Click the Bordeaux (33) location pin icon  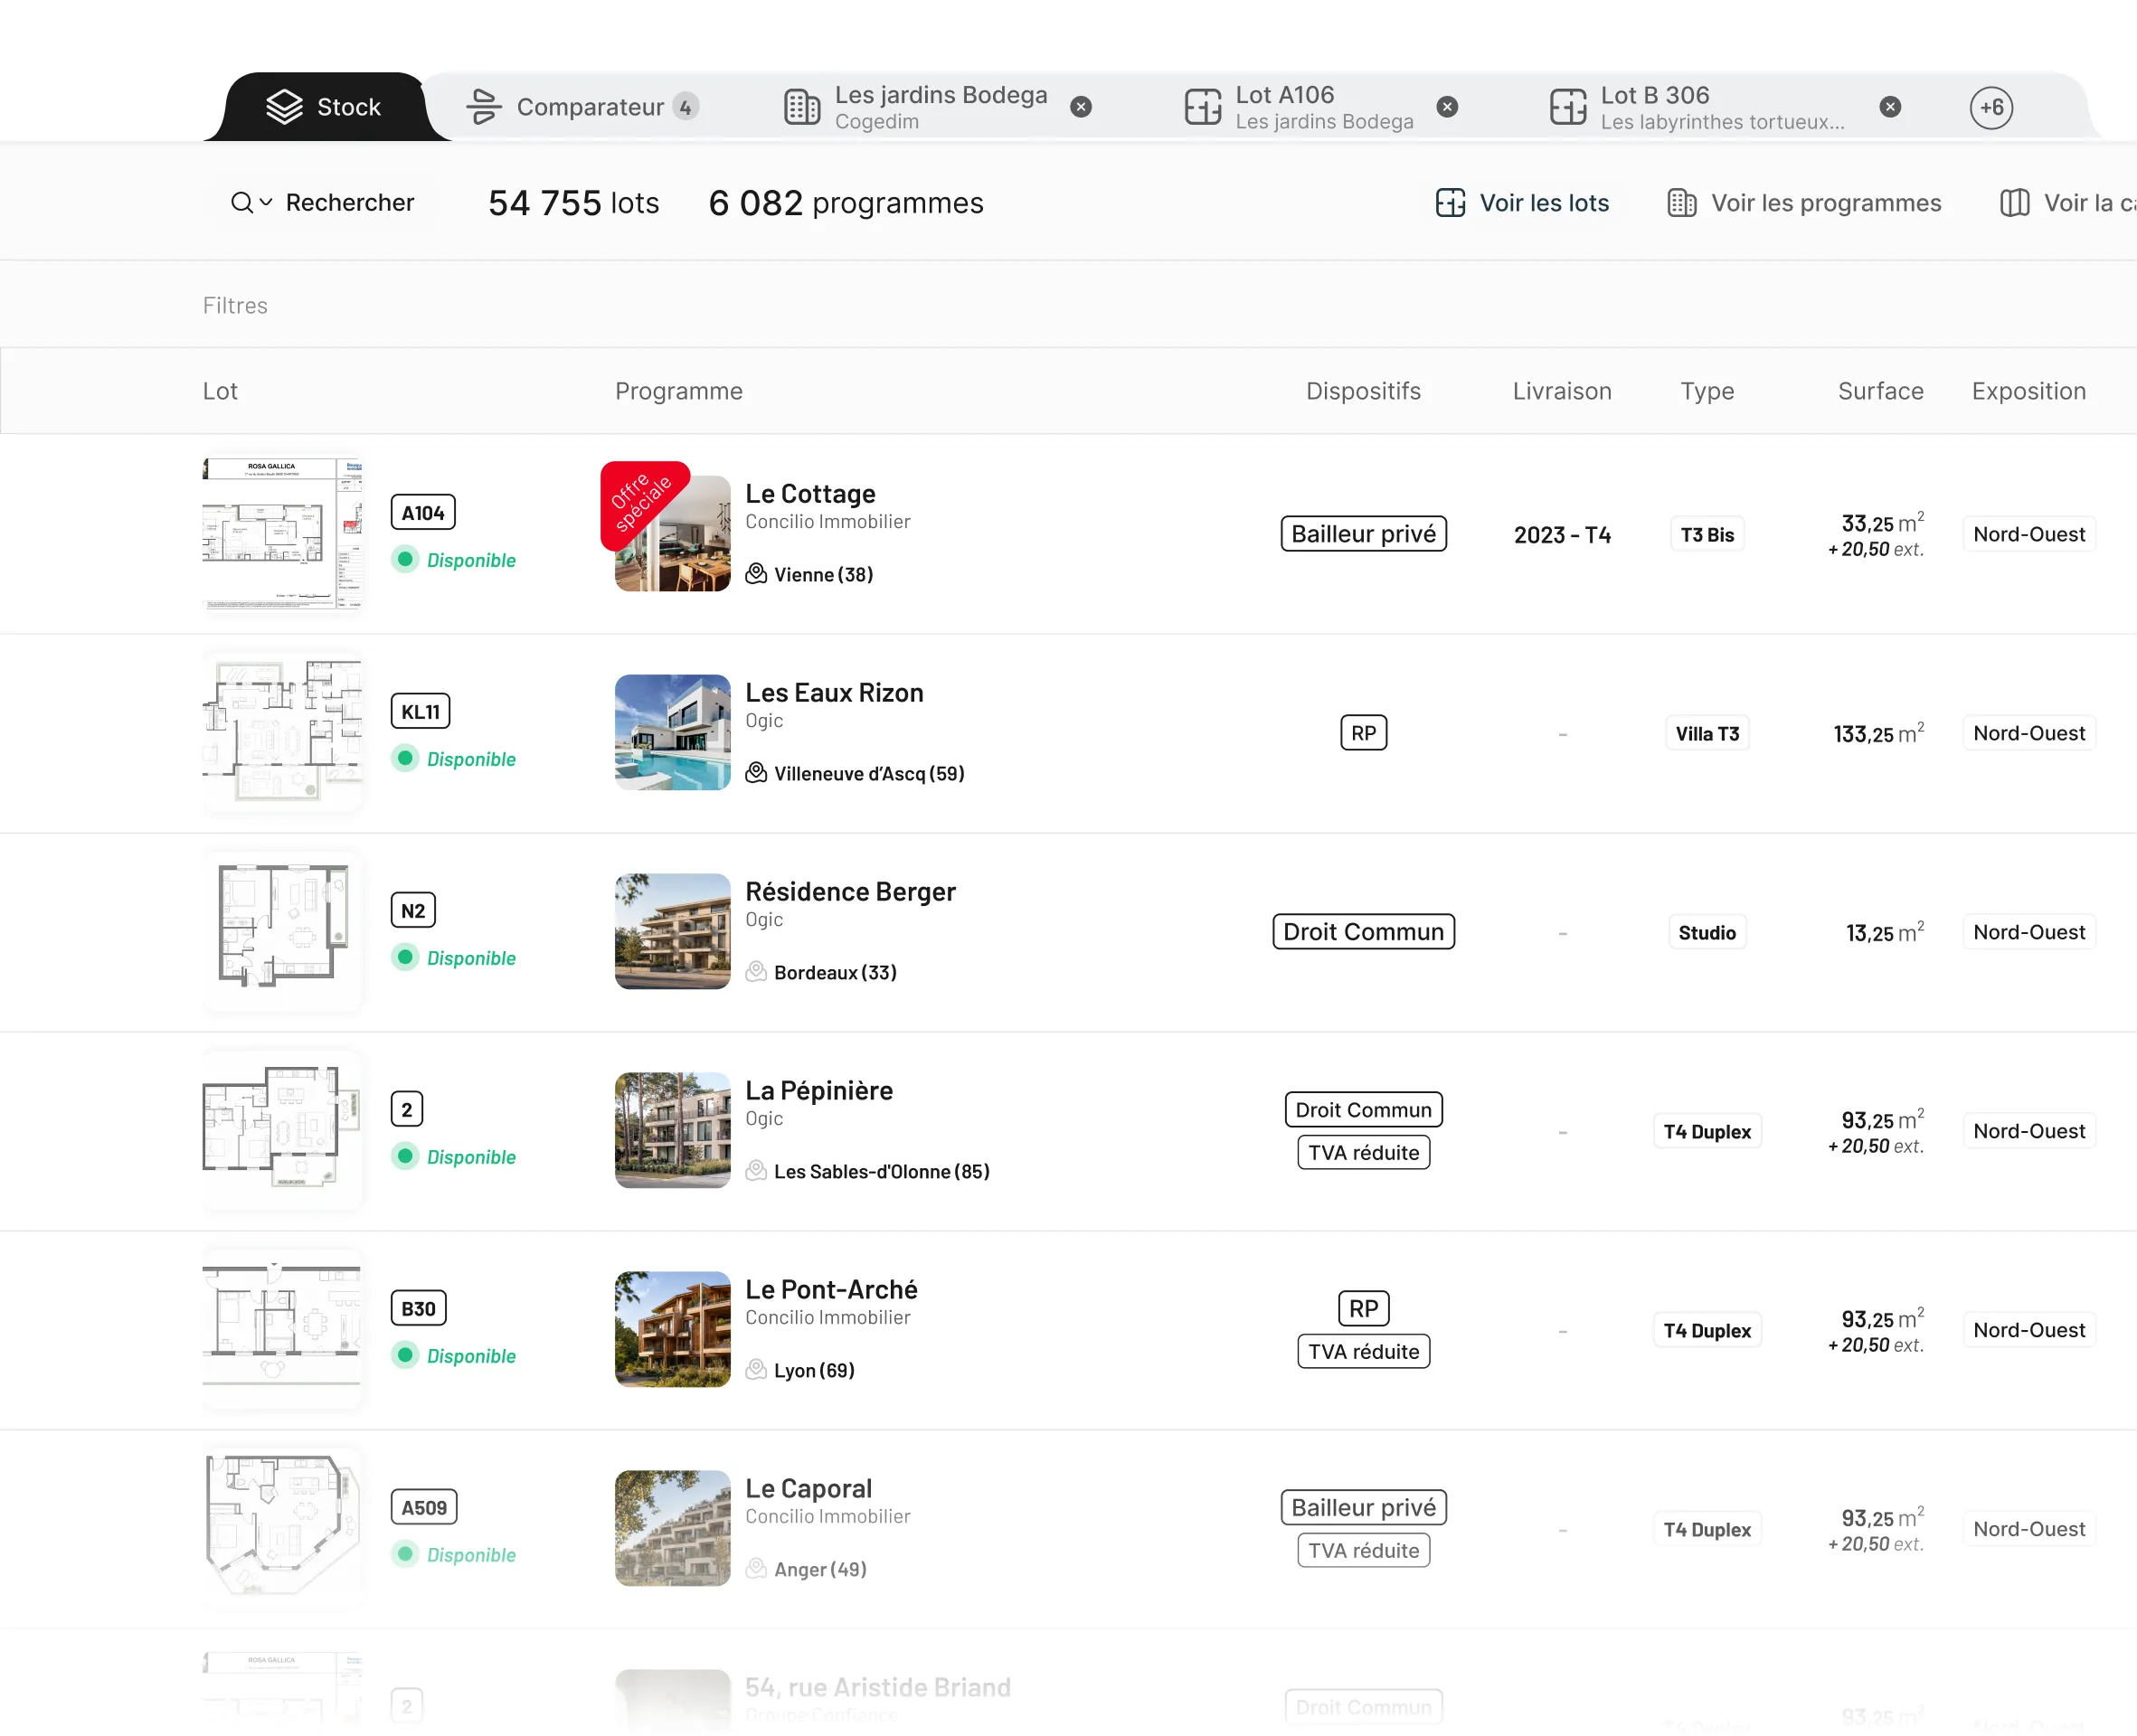pos(756,972)
